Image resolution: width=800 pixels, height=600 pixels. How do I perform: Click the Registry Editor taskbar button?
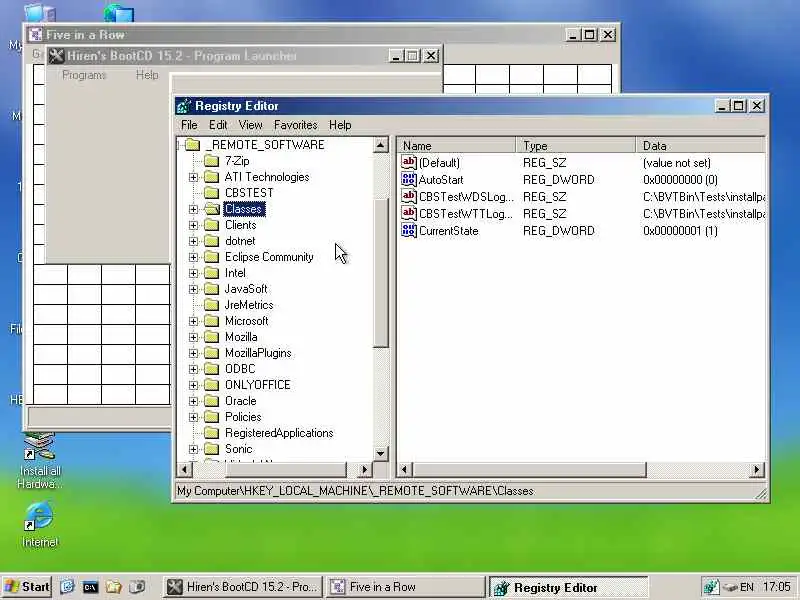point(568,587)
